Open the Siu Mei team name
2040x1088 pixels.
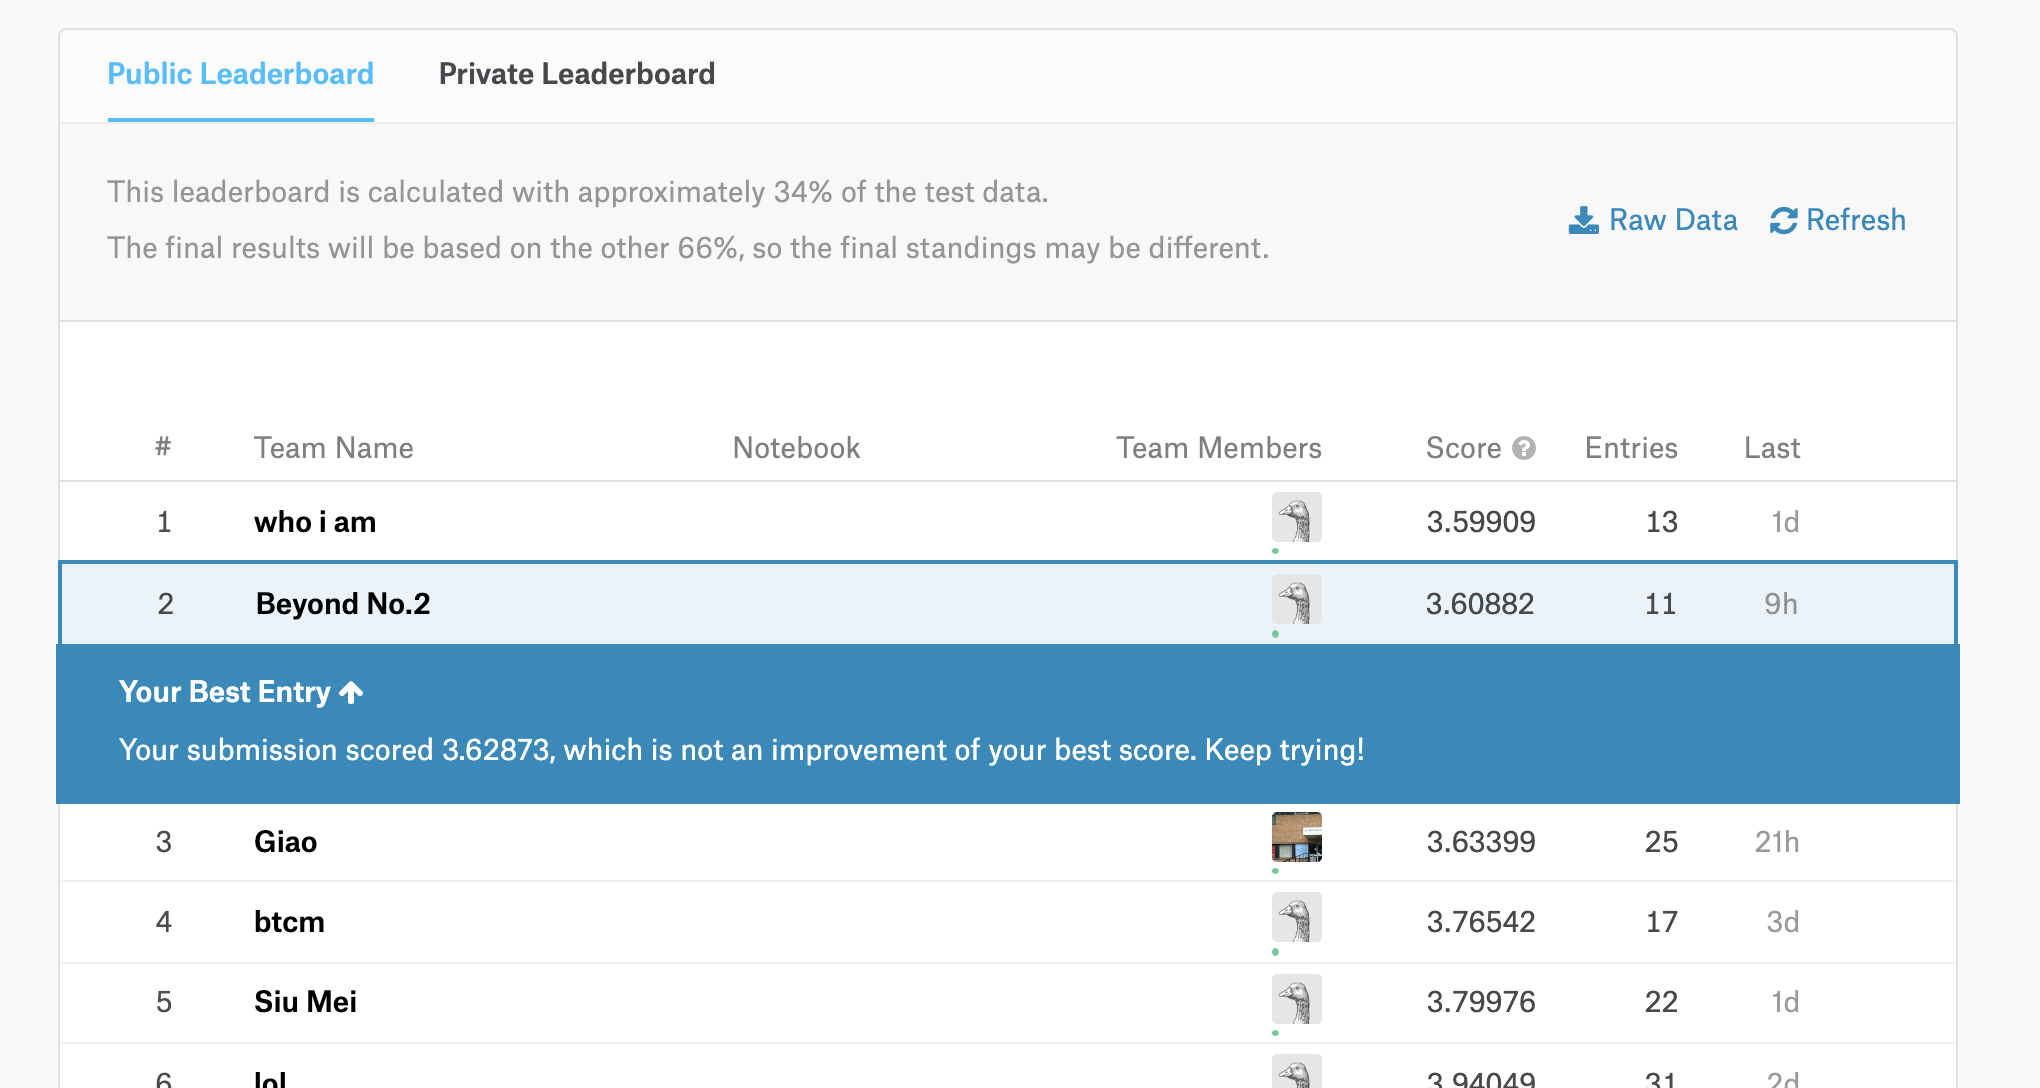coord(305,1002)
